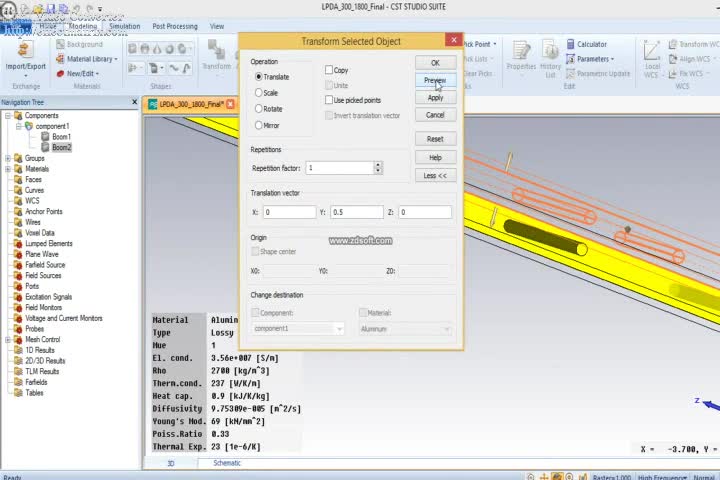Close the Navigation Tree panel
The image size is (720, 480).
click(x=135, y=102)
